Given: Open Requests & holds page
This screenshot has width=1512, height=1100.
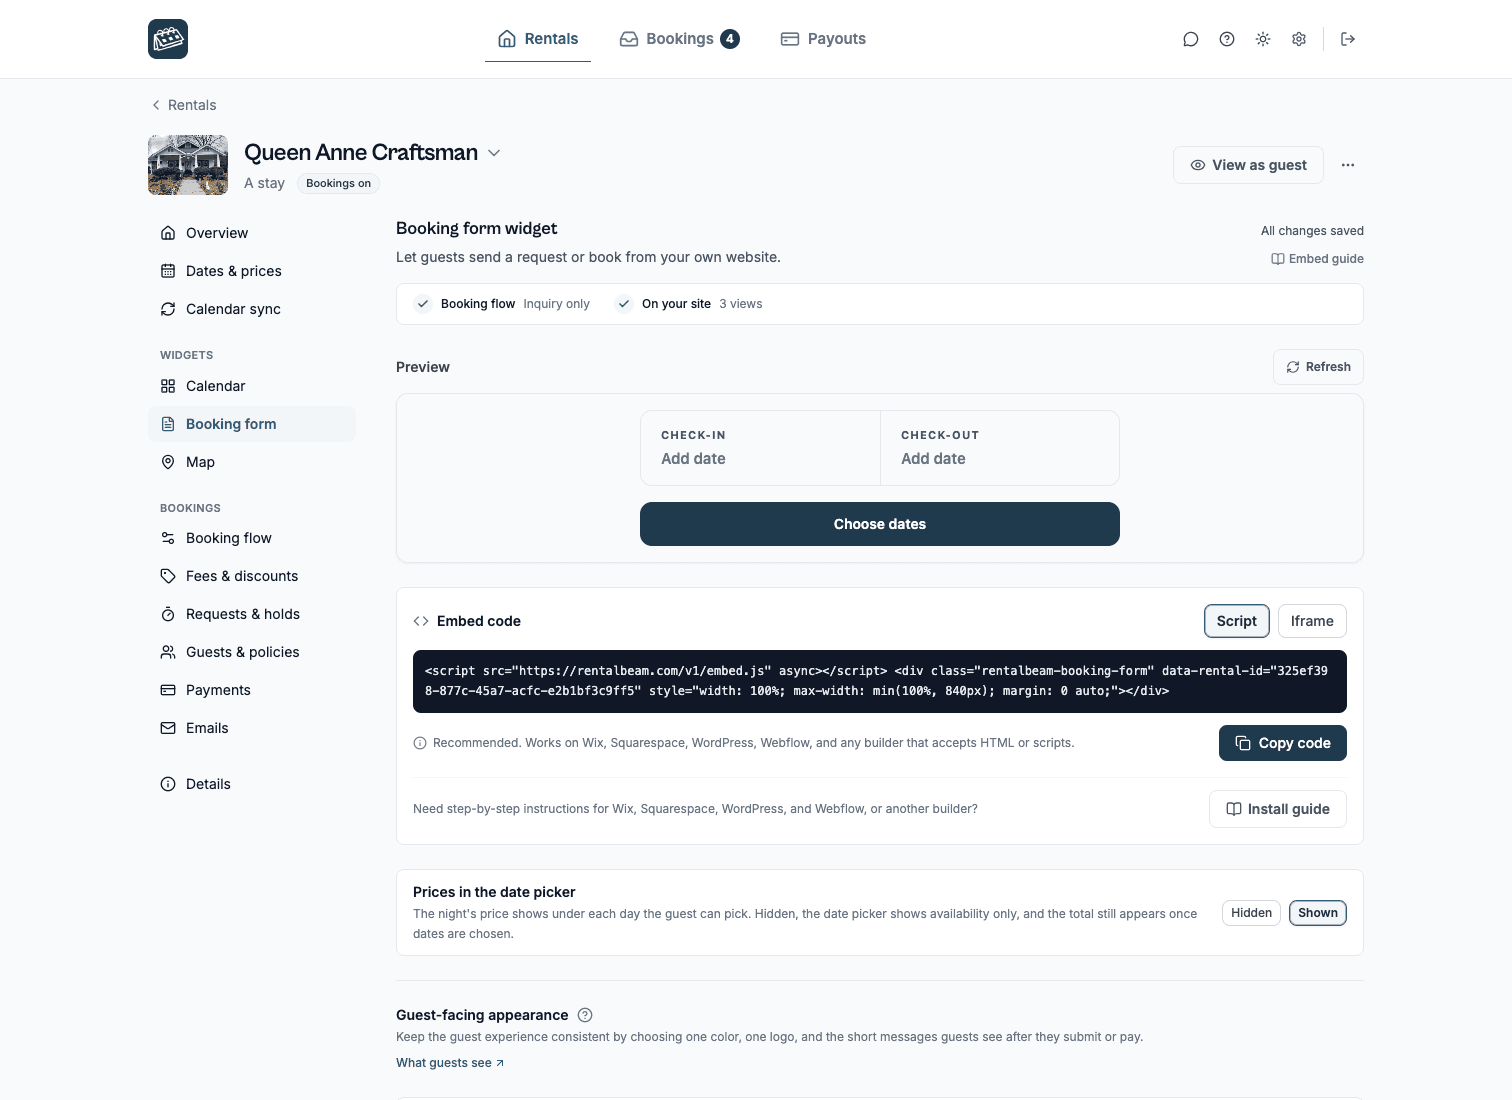Looking at the screenshot, I should tap(252, 614).
